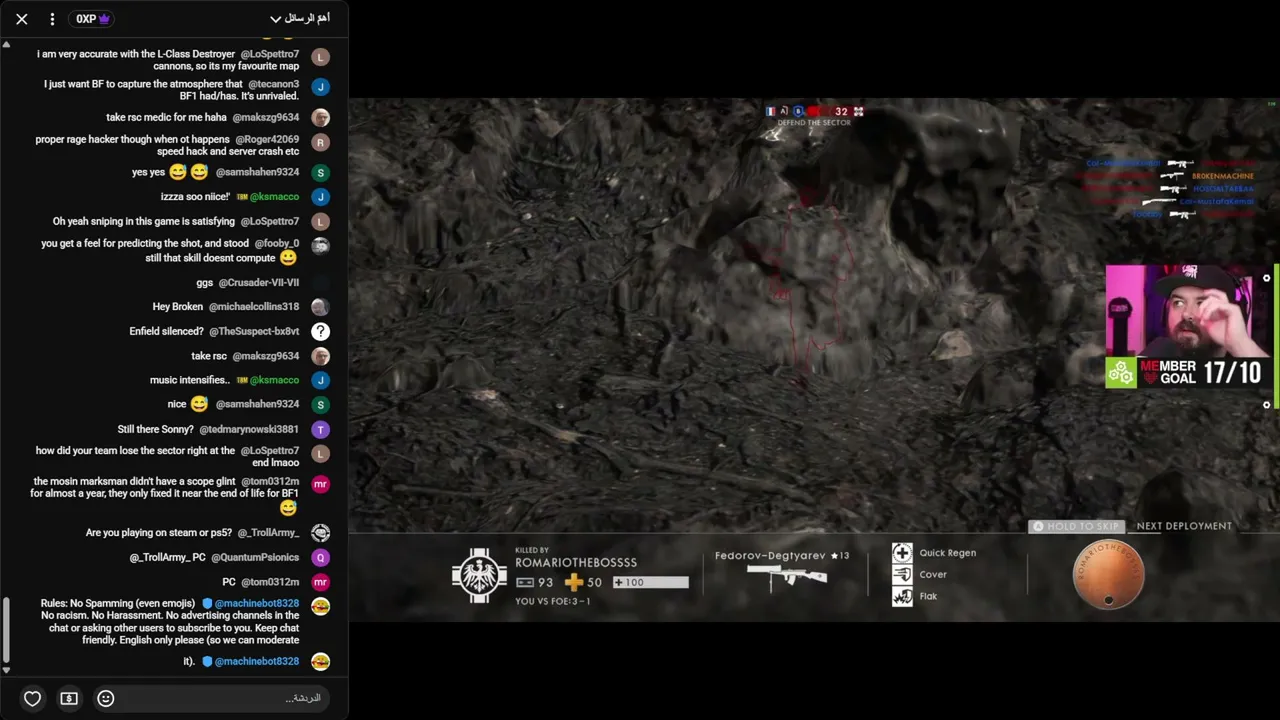The image size is (1280, 720).
Task: Open the @tedmarynowski3881 username link
Action: coord(249,429)
